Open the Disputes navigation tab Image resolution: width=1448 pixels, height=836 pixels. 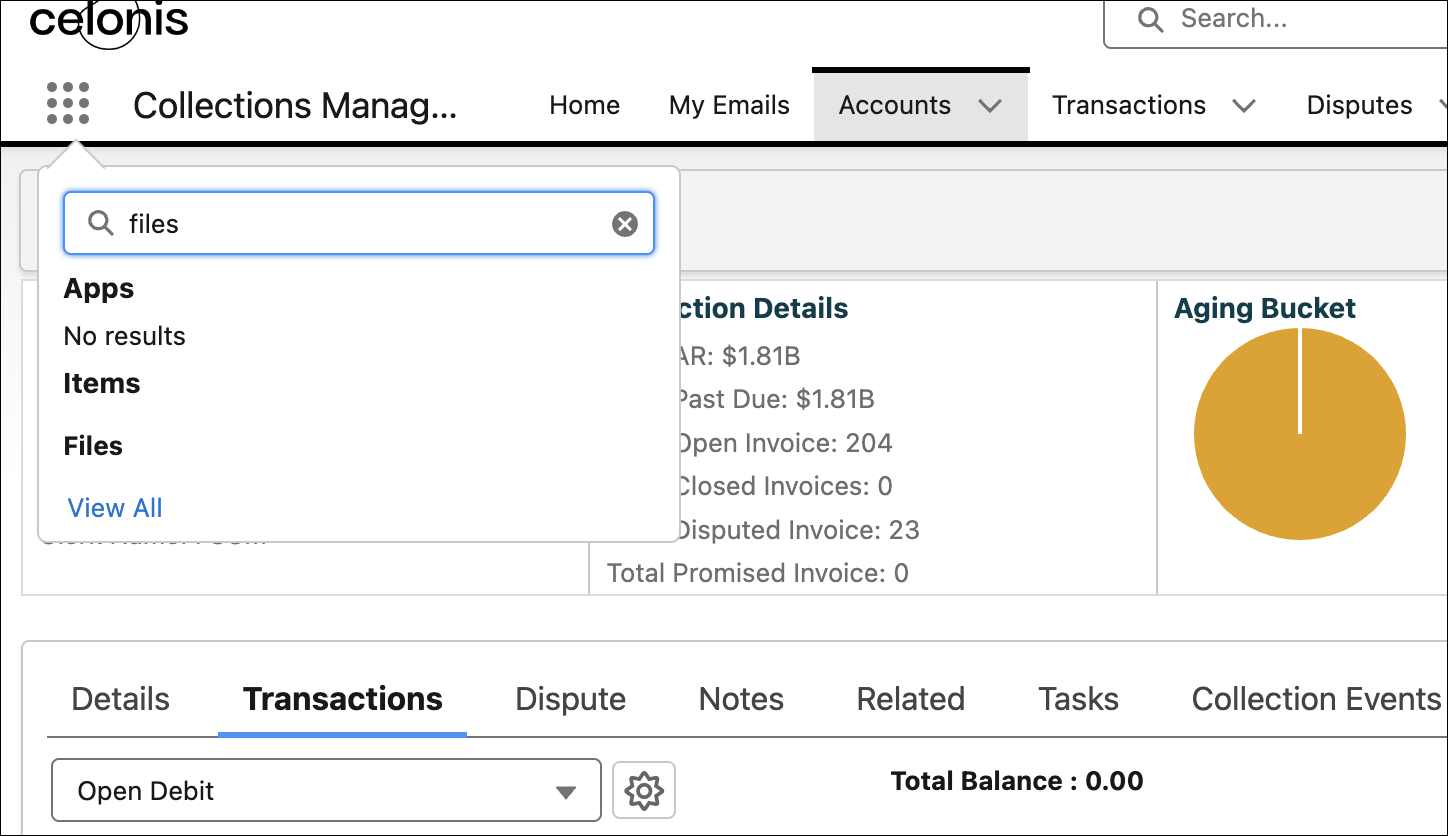click(x=1359, y=105)
